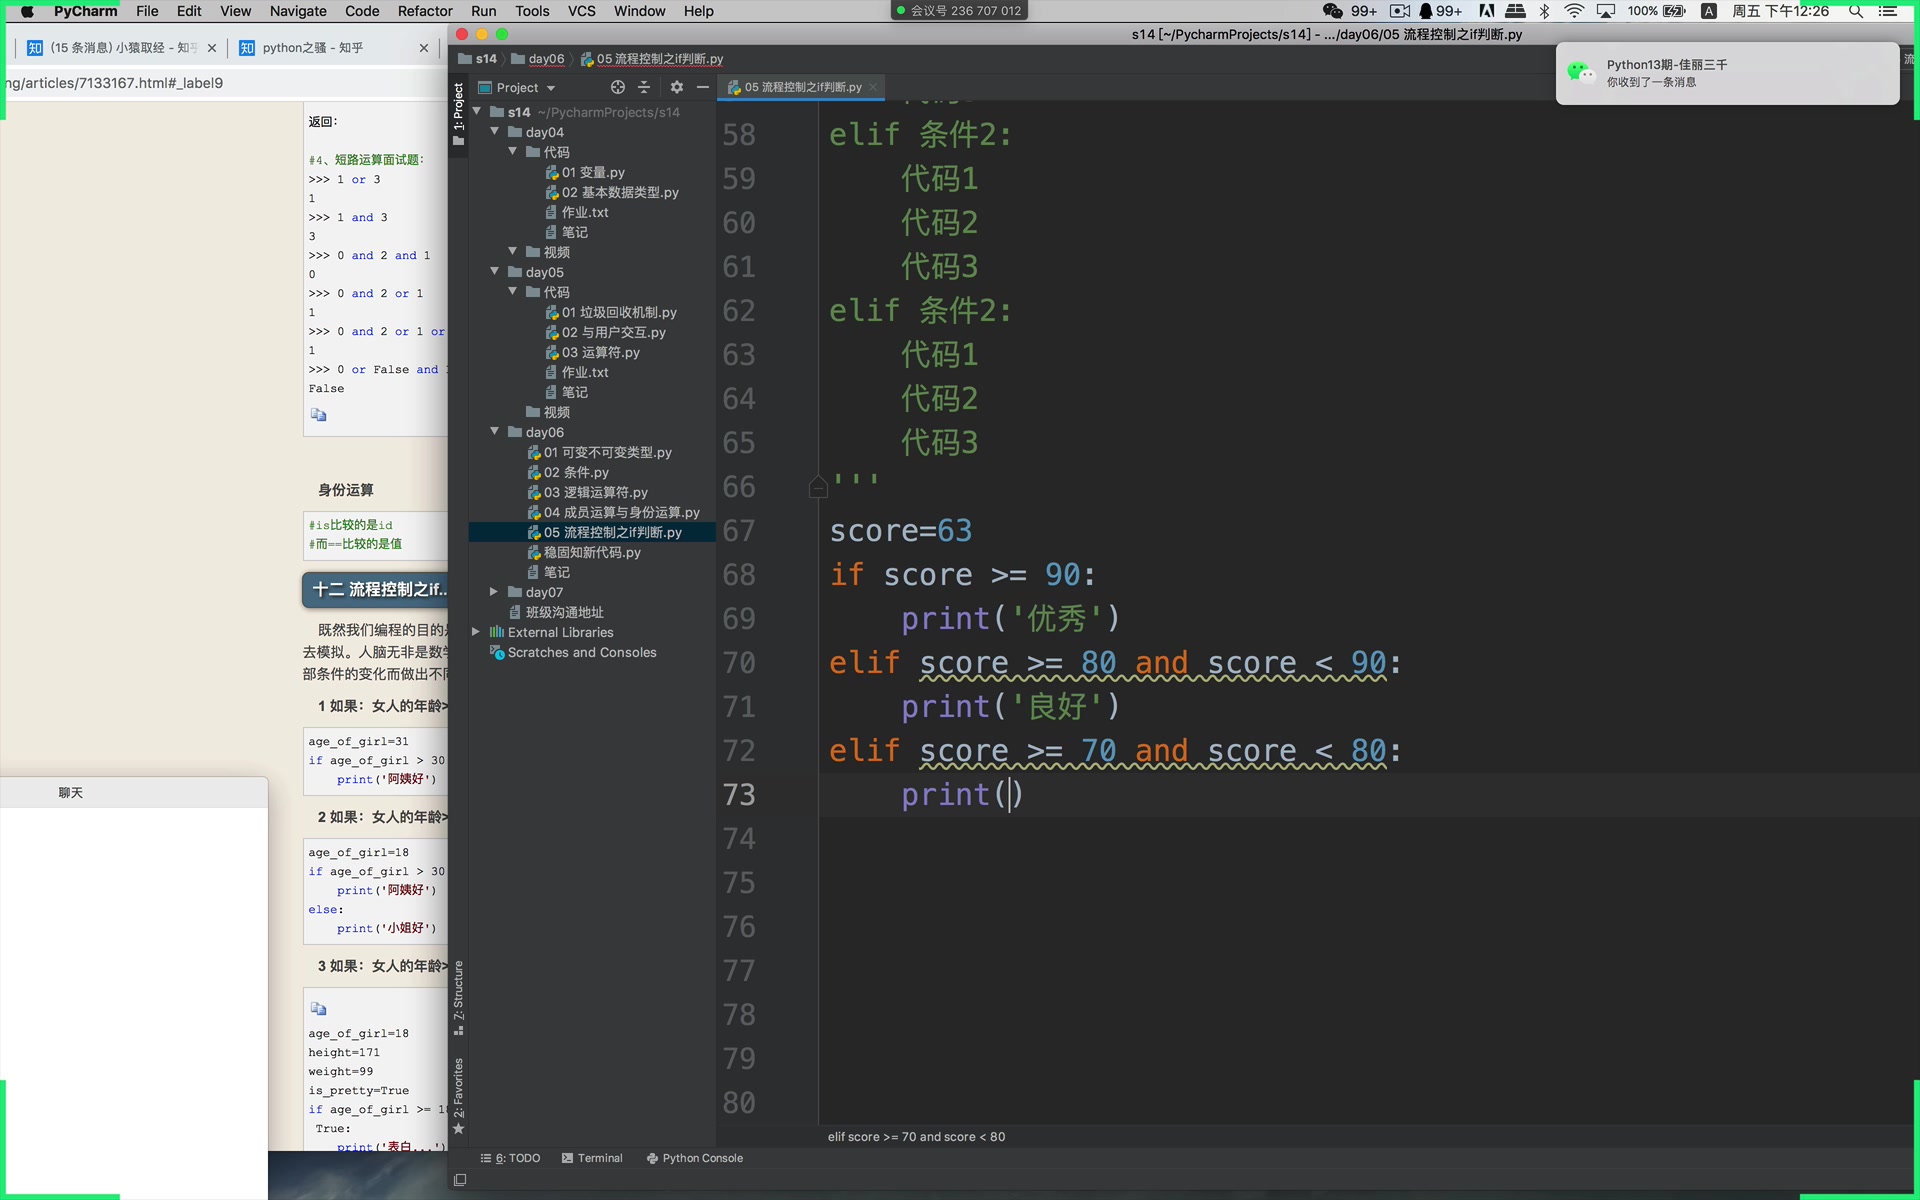Viewport: 1920px width, 1200px height.
Task: Toggle the Z: Structure side tool window
Action: [x=458, y=997]
